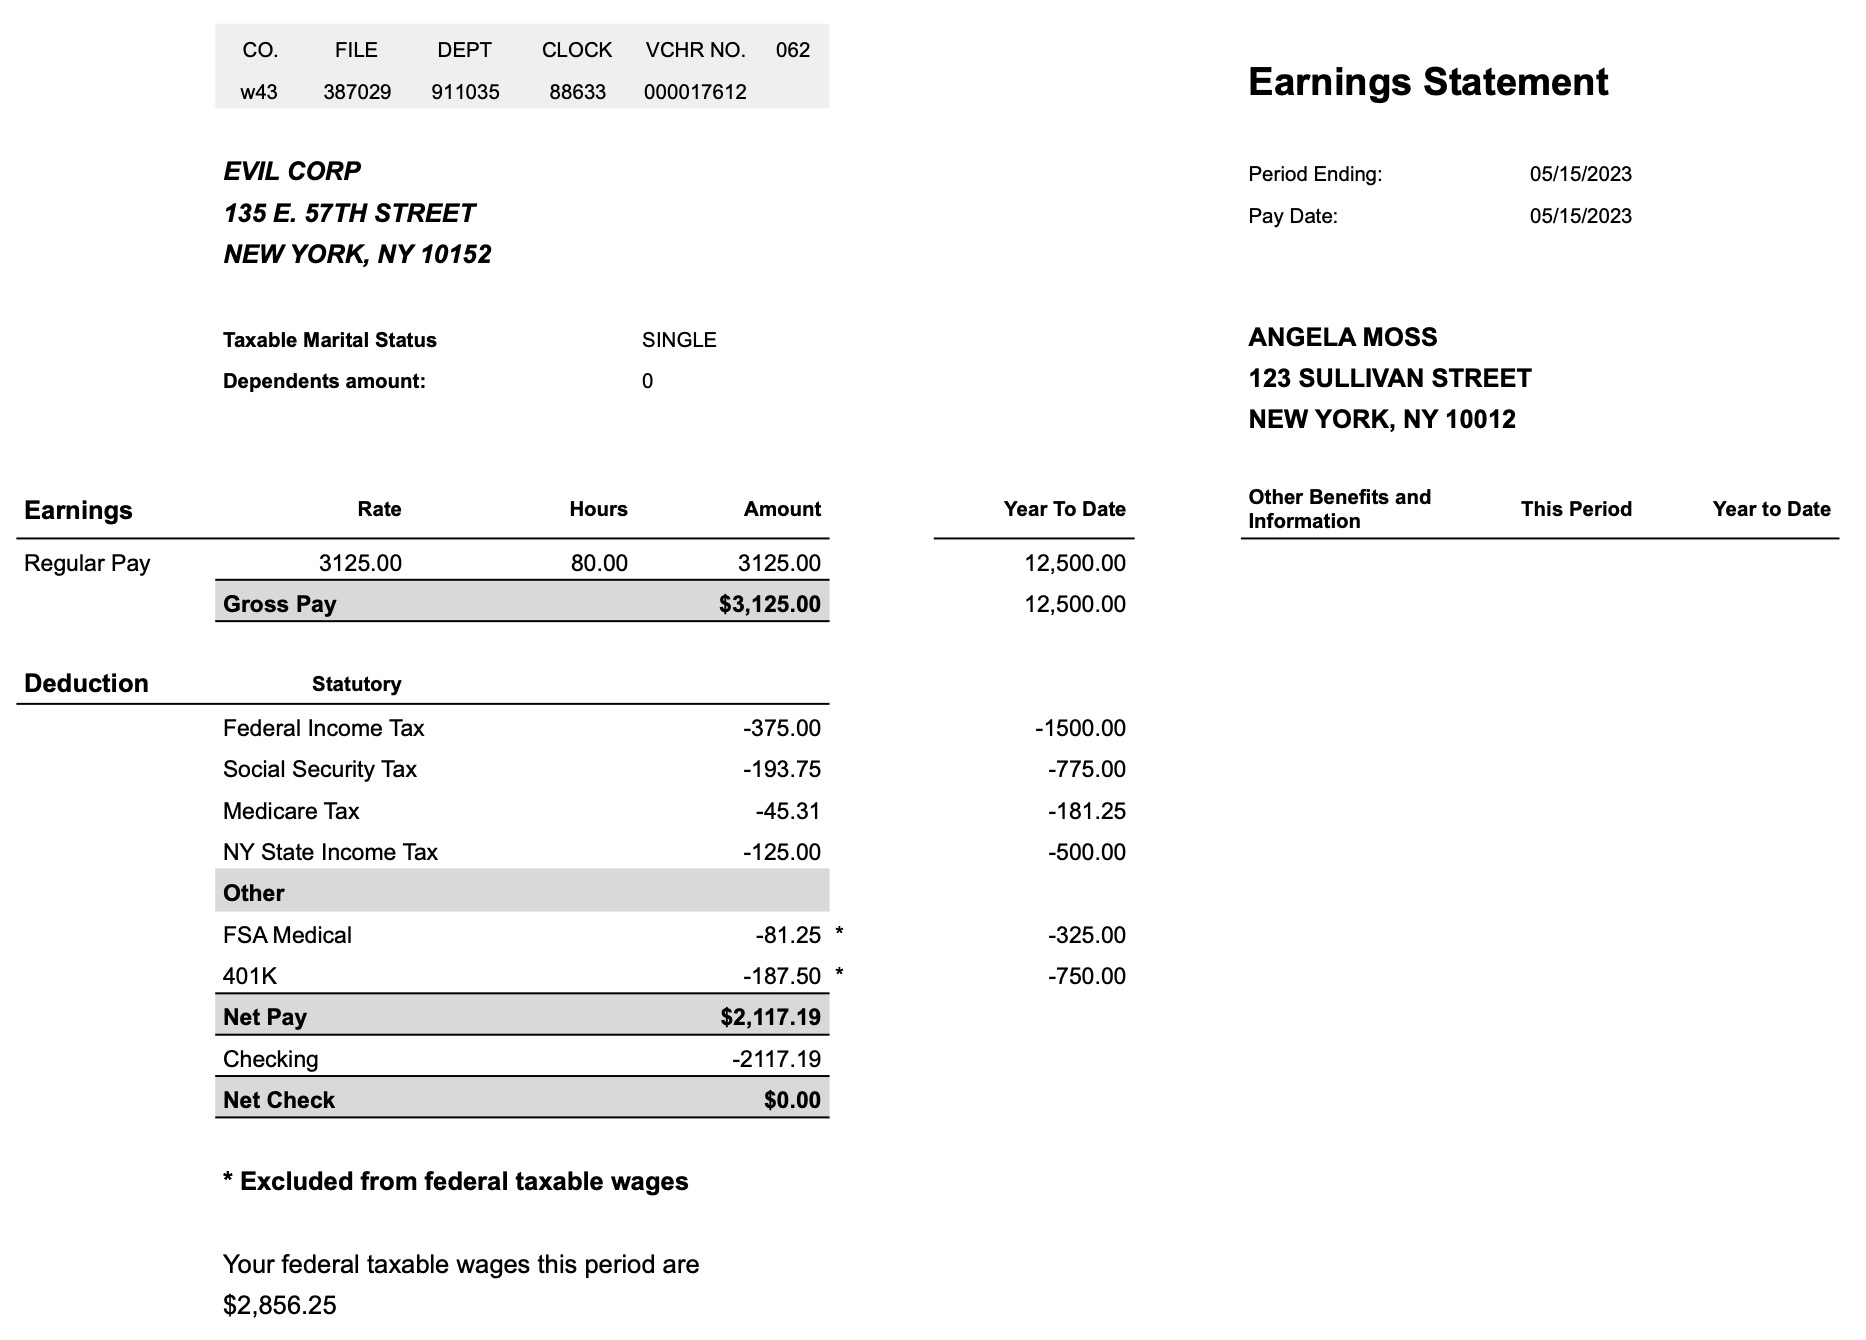
Task: Click the Rate column header
Action: pos(379,509)
